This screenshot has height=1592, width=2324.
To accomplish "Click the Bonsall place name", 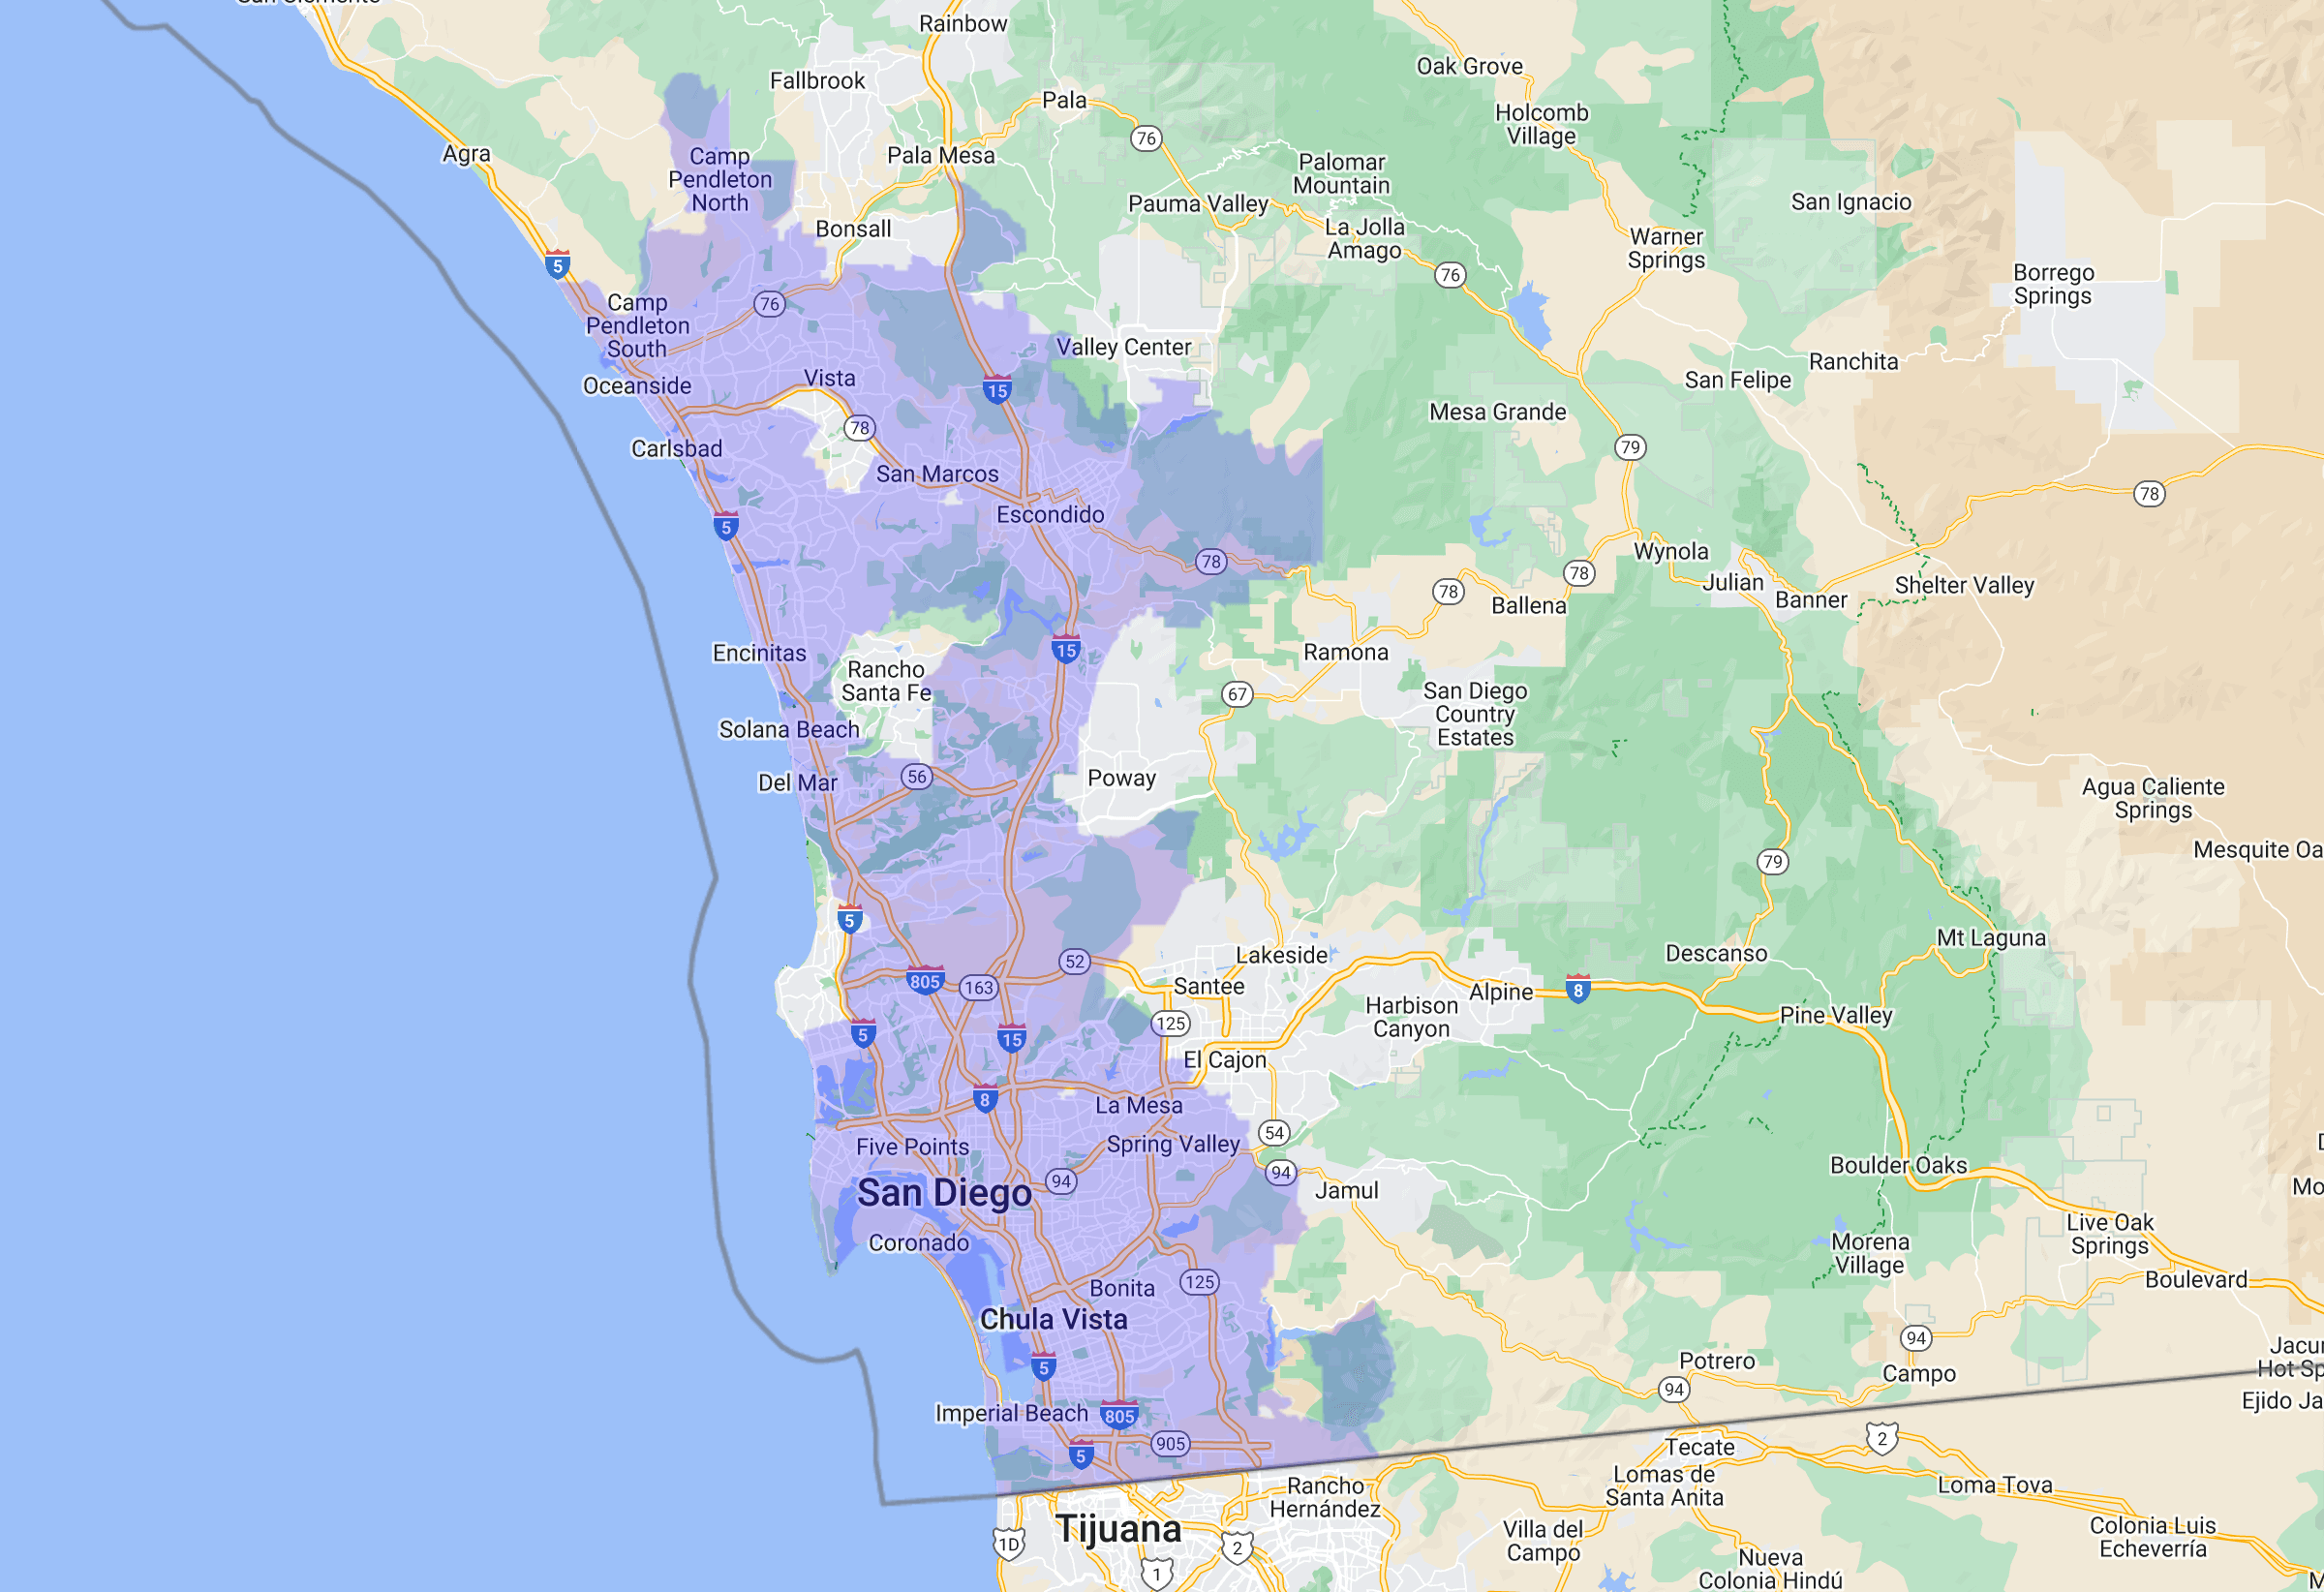I will (x=853, y=228).
